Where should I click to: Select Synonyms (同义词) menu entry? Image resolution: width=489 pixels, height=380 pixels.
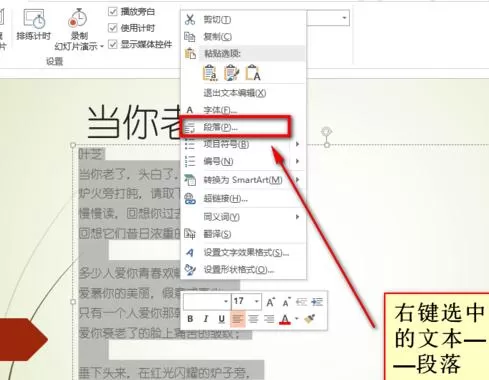pyautogui.click(x=243, y=217)
